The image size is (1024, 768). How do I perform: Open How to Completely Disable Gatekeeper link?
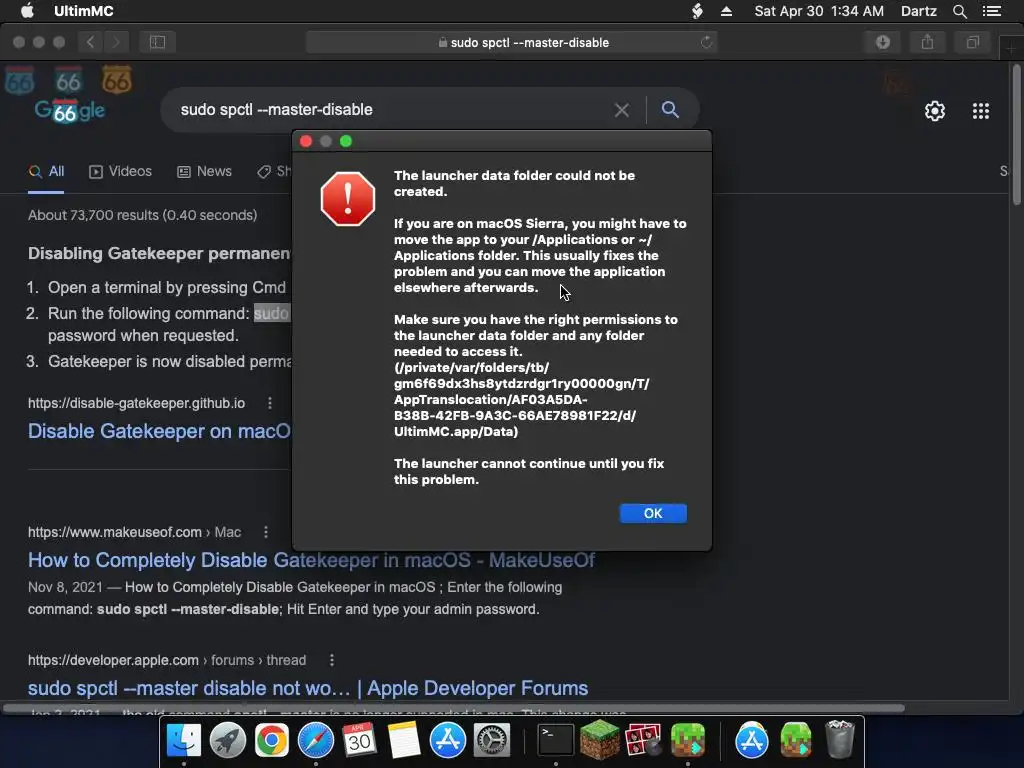tap(312, 560)
